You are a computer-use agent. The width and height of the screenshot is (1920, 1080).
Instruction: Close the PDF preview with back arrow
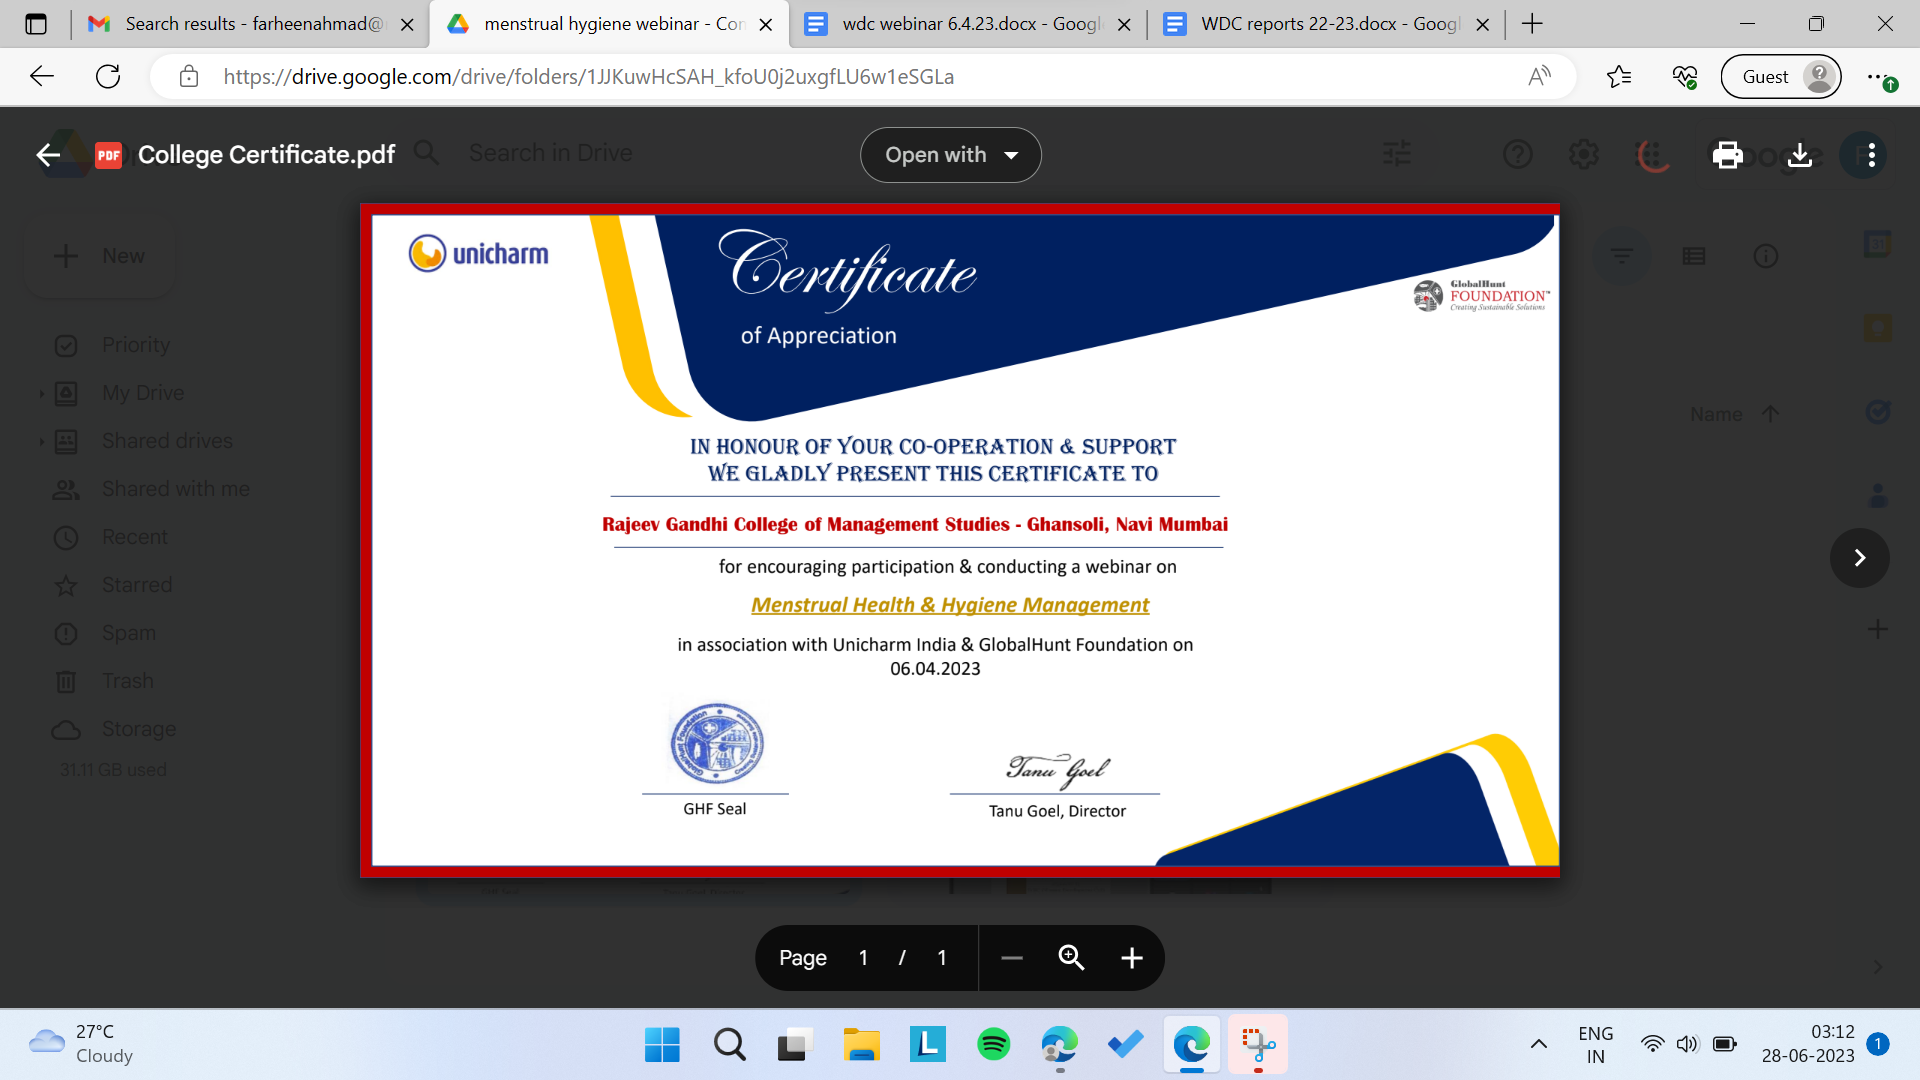click(48, 155)
